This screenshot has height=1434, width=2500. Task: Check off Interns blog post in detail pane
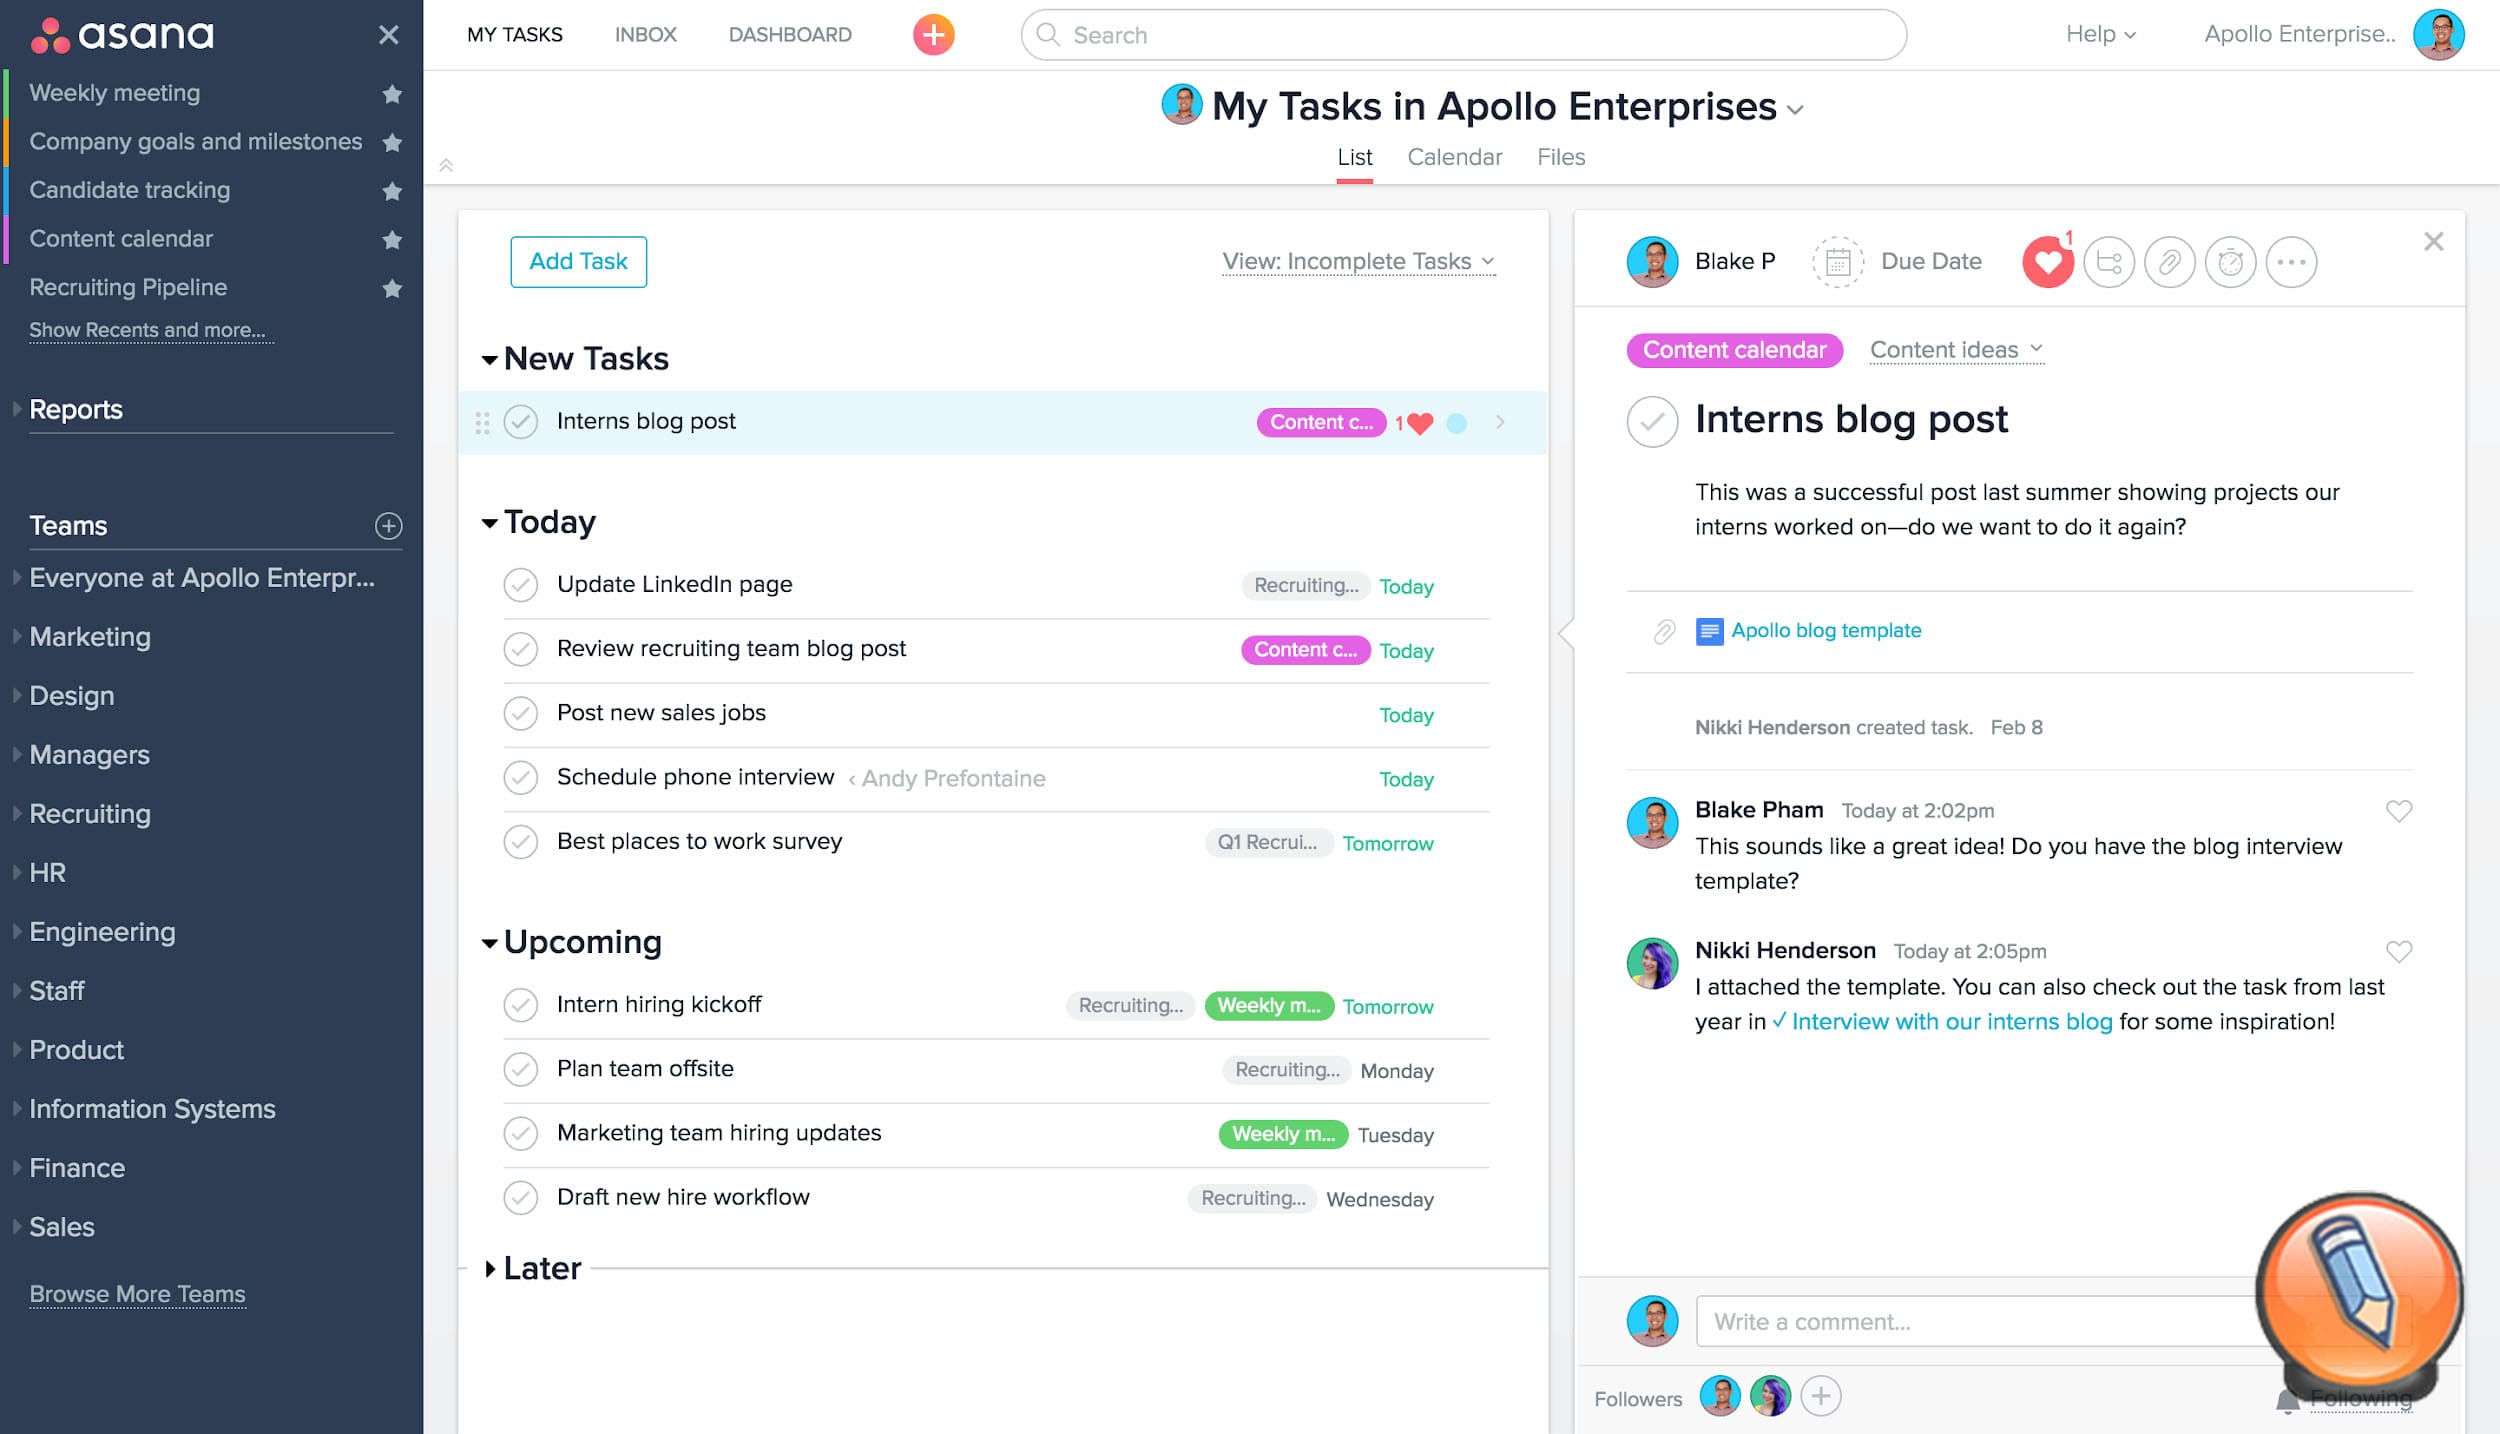pyautogui.click(x=1652, y=421)
